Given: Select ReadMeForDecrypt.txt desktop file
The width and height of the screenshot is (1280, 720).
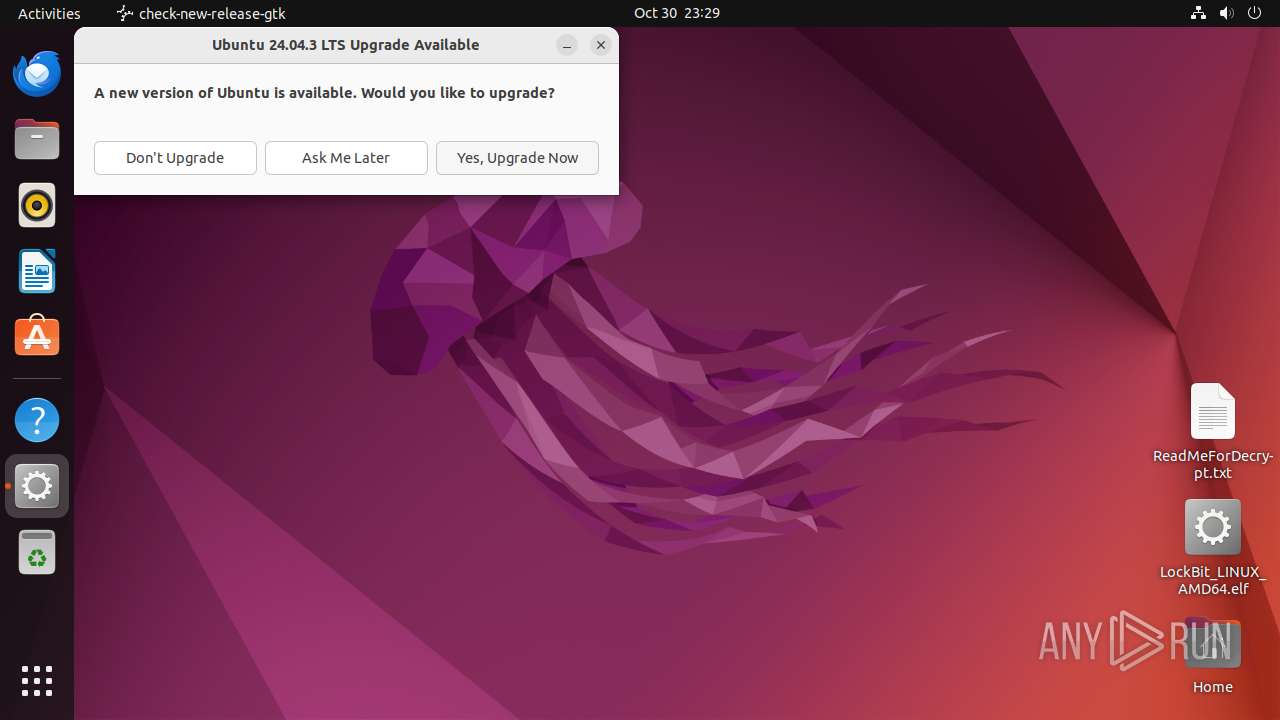Looking at the screenshot, I should (x=1212, y=432).
